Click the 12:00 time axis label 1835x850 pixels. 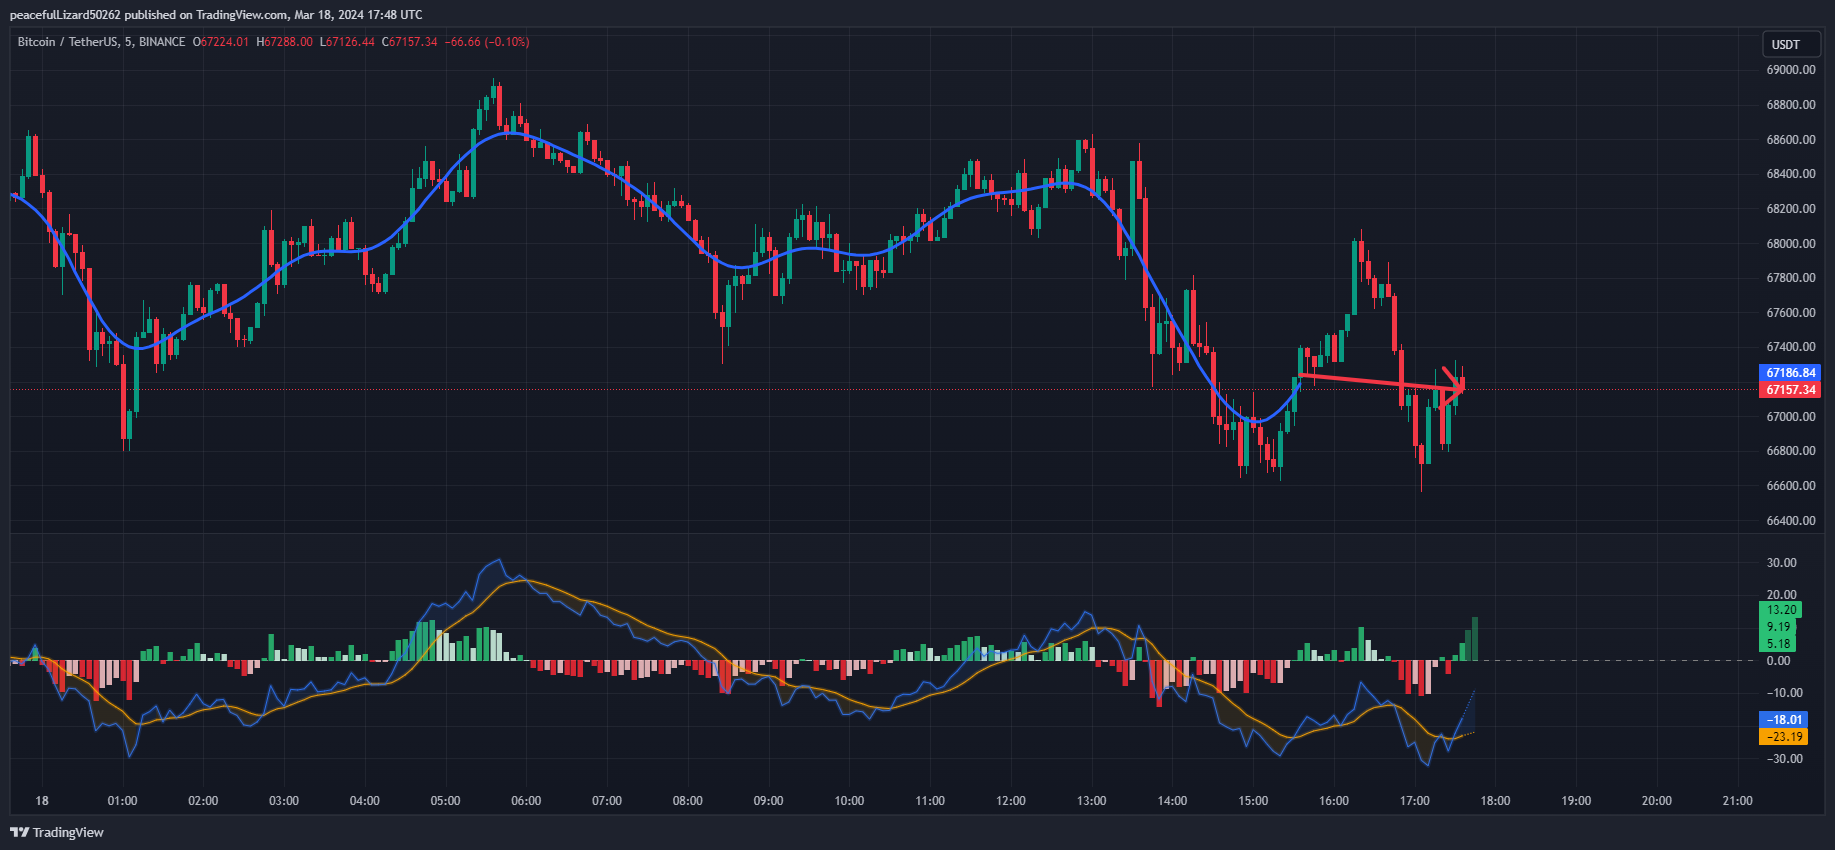coord(1011,801)
